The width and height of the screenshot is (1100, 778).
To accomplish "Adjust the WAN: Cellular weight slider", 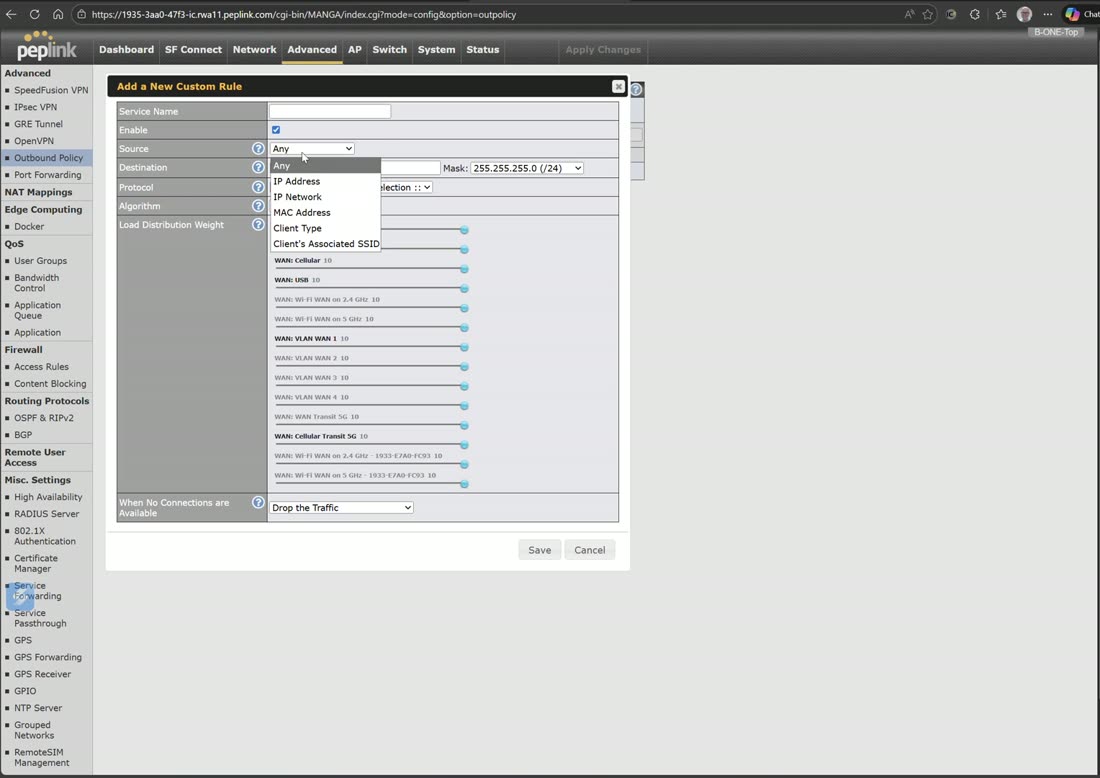I will pos(464,269).
